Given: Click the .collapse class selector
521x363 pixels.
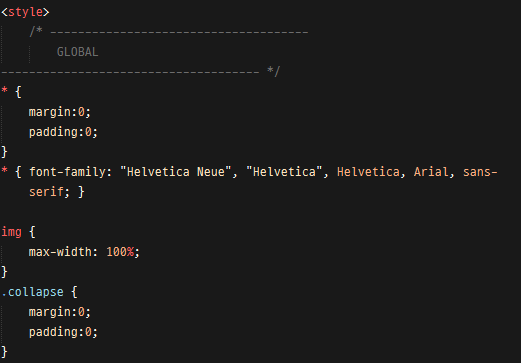Looking at the screenshot, I should [32, 292].
